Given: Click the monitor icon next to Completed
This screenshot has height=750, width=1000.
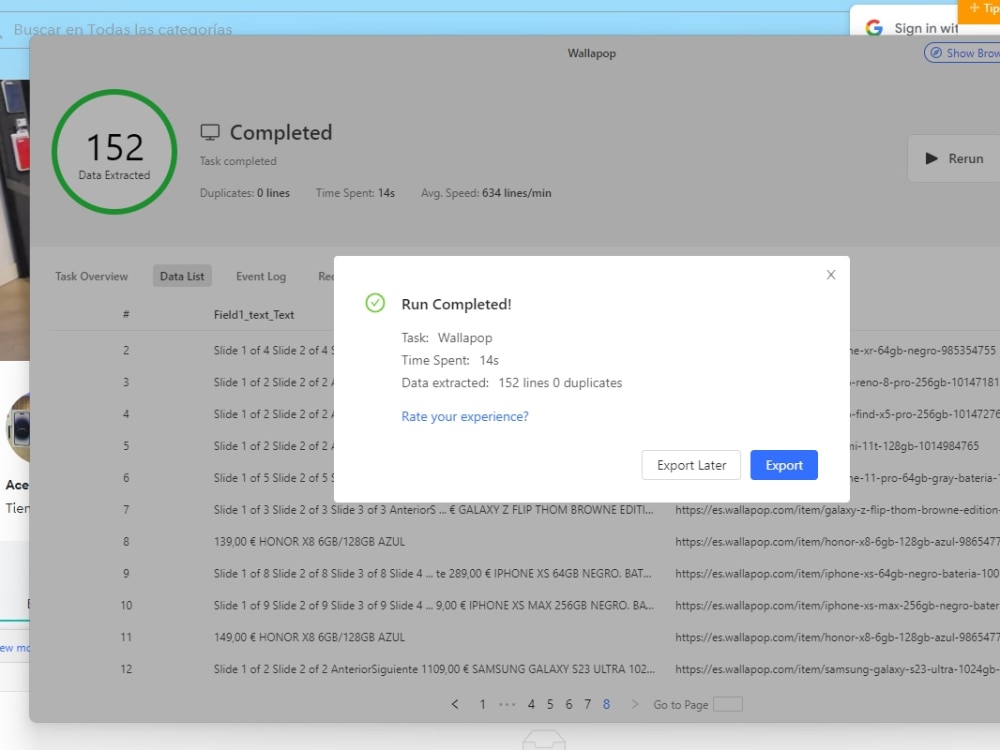Looking at the screenshot, I should tap(210, 132).
